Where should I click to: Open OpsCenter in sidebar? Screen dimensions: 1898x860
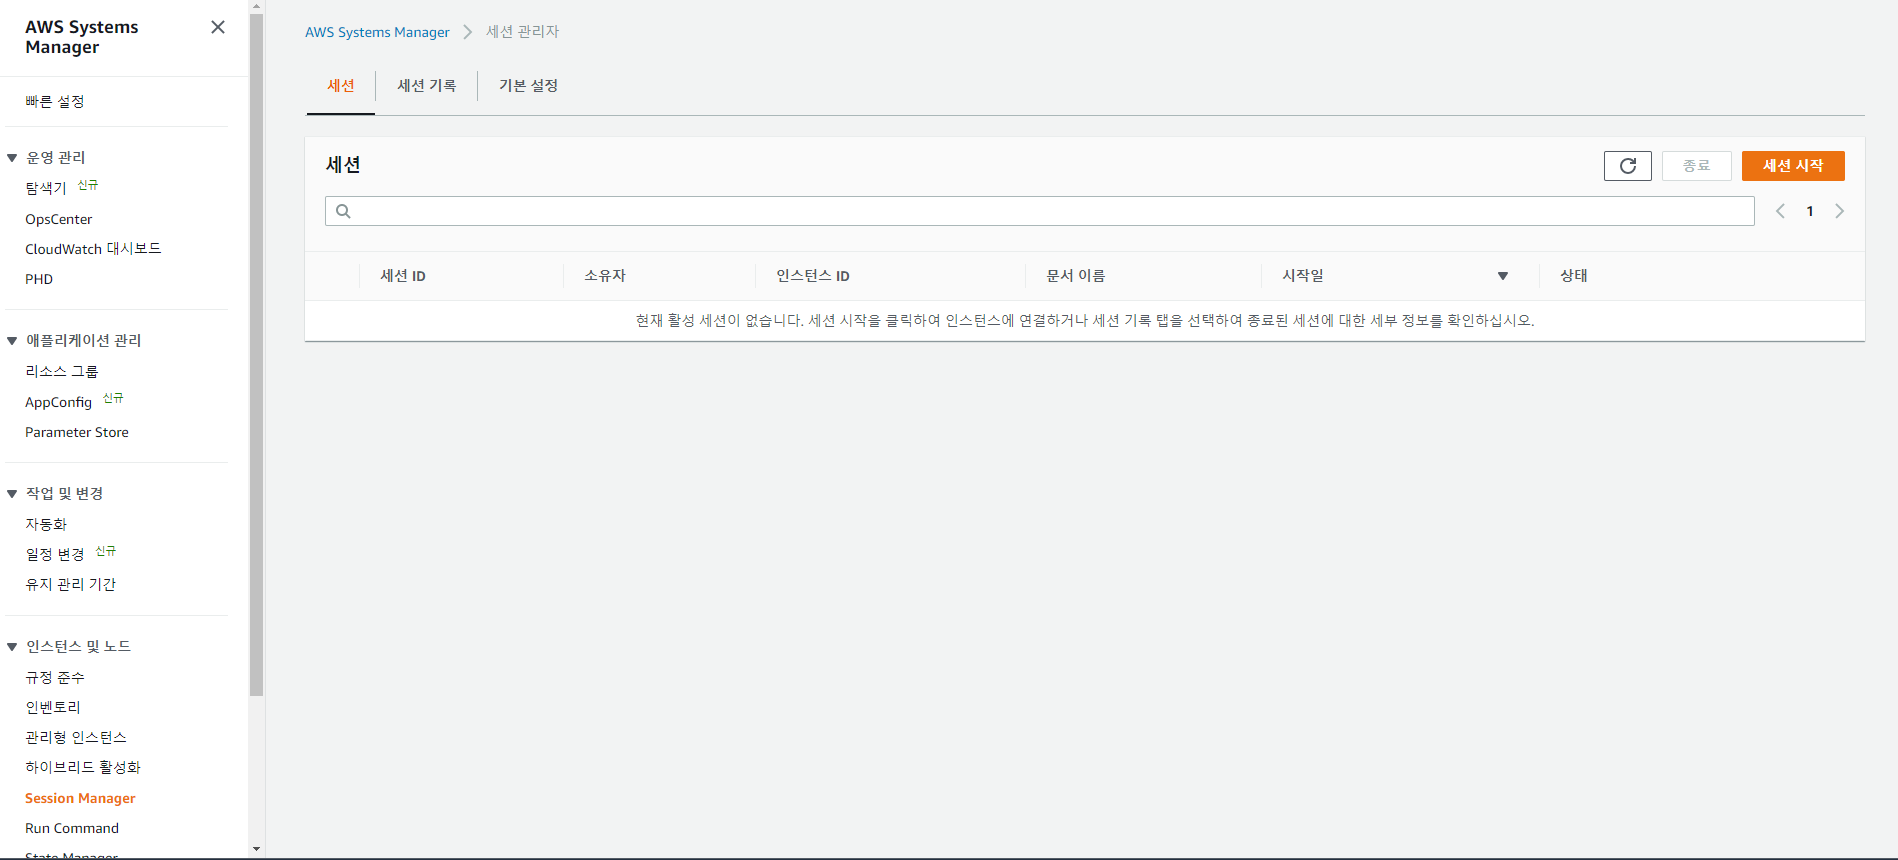(59, 219)
